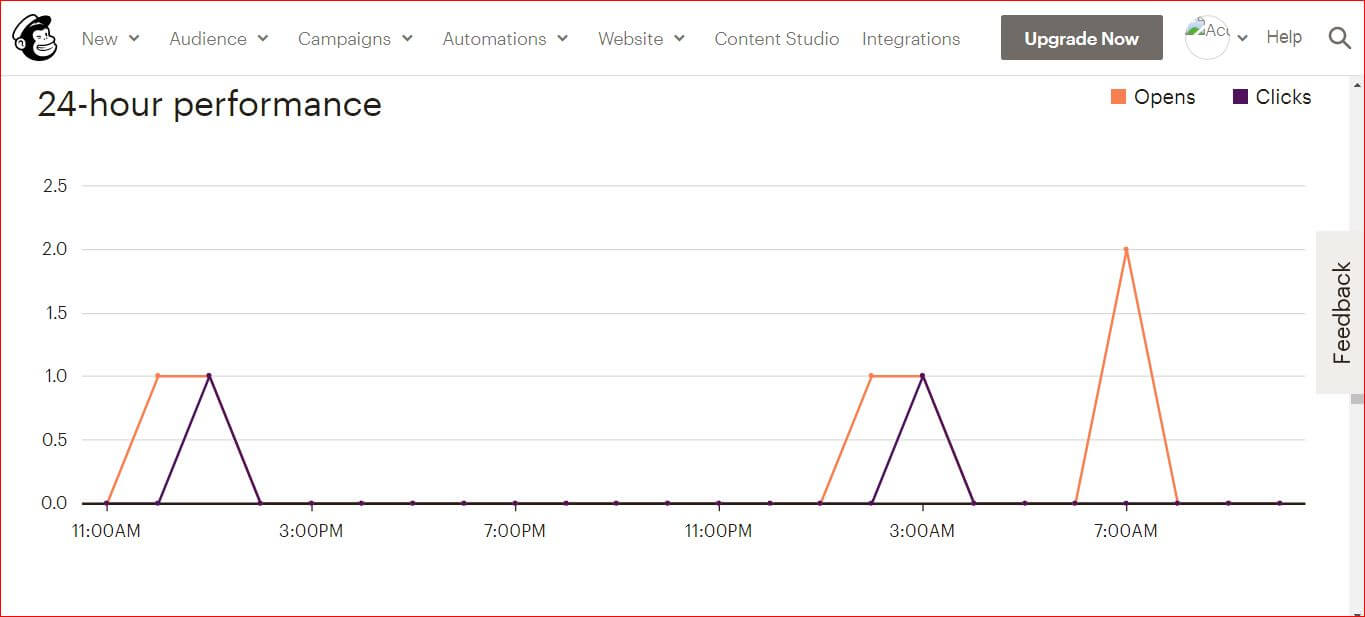This screenshot has height=617, width=1365.
Task: Open the Help link
Action: coord(1284,37)
